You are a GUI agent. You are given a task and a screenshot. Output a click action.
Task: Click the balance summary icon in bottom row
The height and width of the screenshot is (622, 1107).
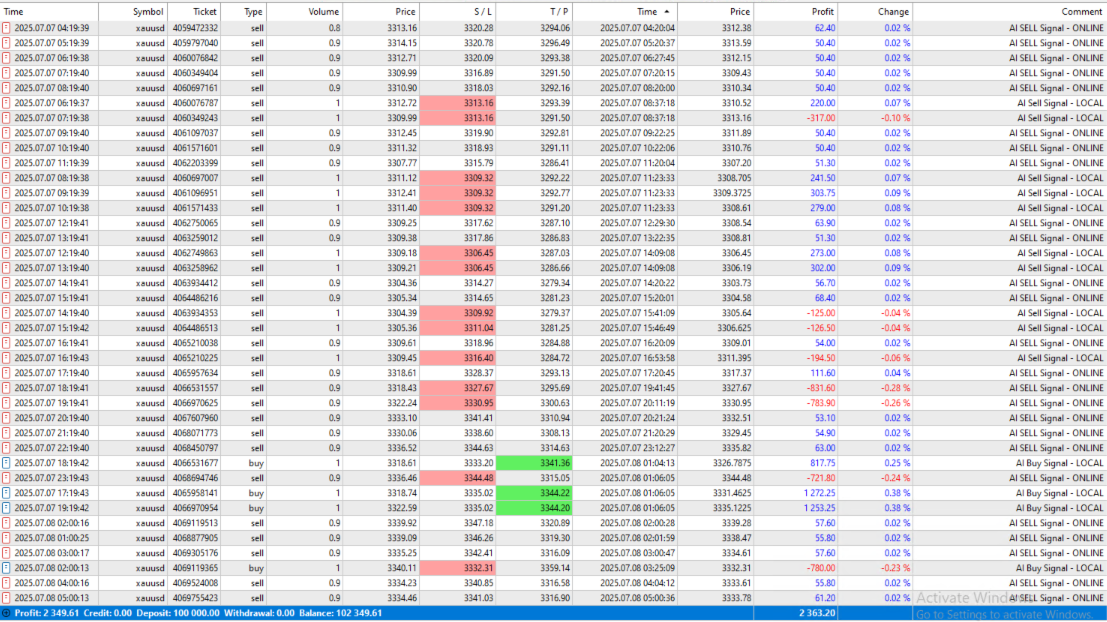coord(6,614)
